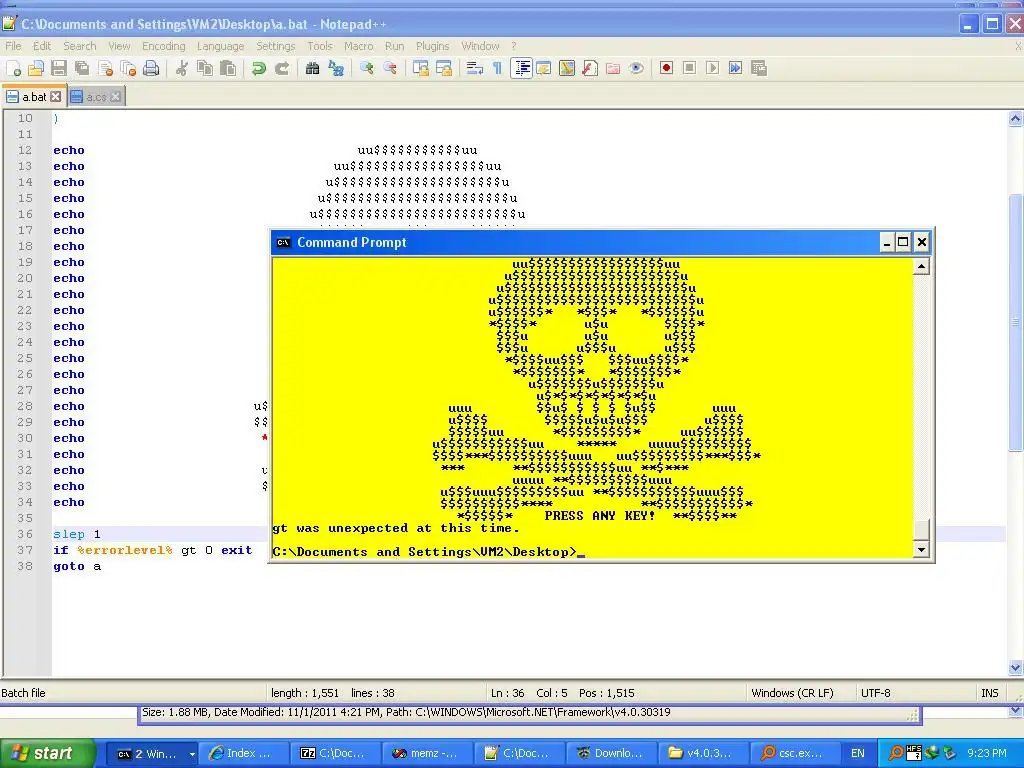Click the Save All toolbar icon
This screenshot has height=768, width=1024.
point(82,68)
